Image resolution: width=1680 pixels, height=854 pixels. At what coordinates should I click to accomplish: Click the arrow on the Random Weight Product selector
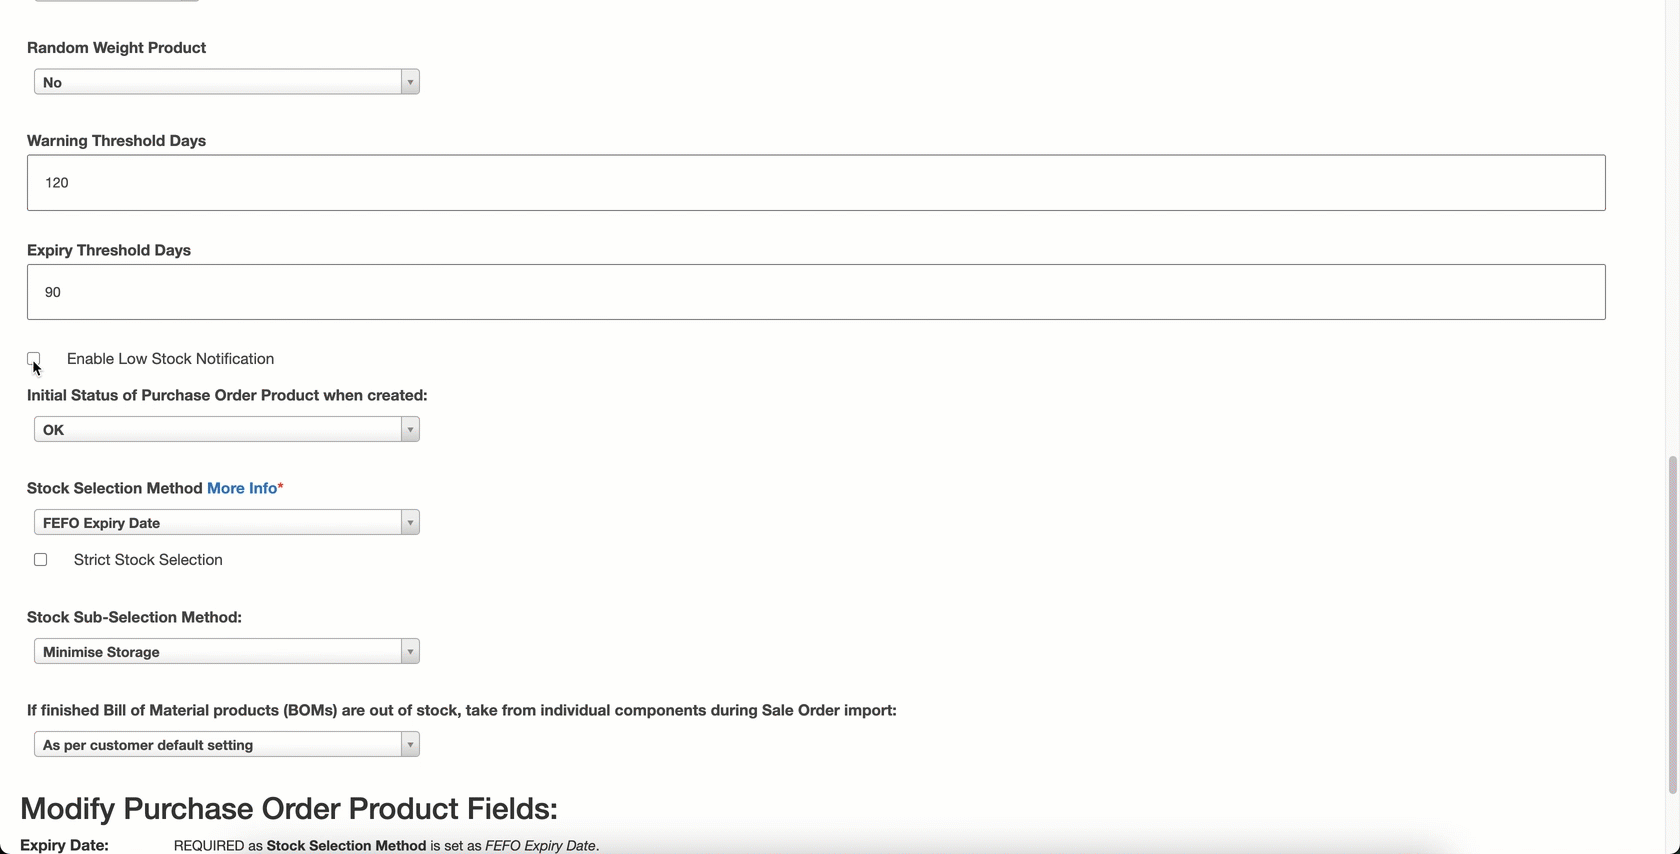[x=410, y=81]
